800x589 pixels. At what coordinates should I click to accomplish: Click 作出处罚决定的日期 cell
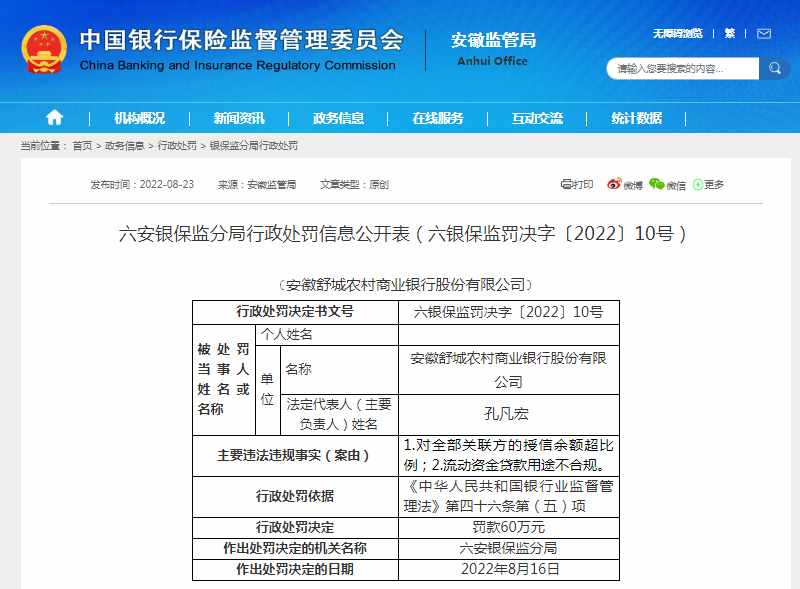pos(295,570)
